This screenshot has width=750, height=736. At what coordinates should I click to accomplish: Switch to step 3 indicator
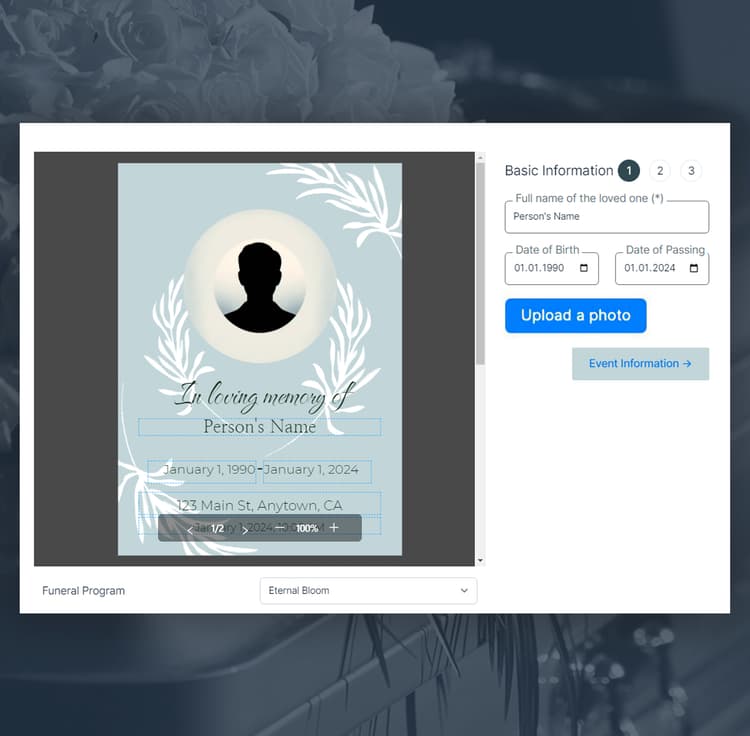691,171
